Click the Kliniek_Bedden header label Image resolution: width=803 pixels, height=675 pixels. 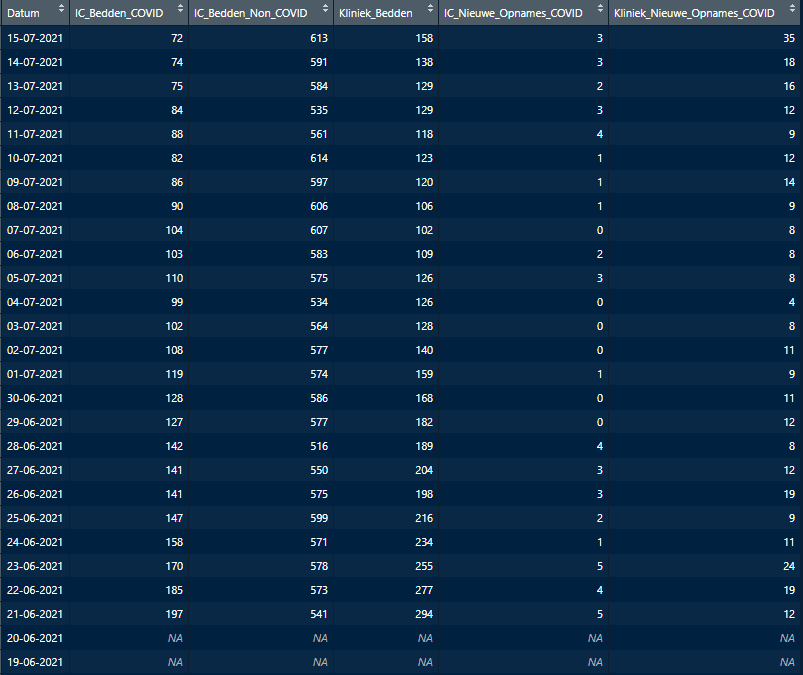375,13
